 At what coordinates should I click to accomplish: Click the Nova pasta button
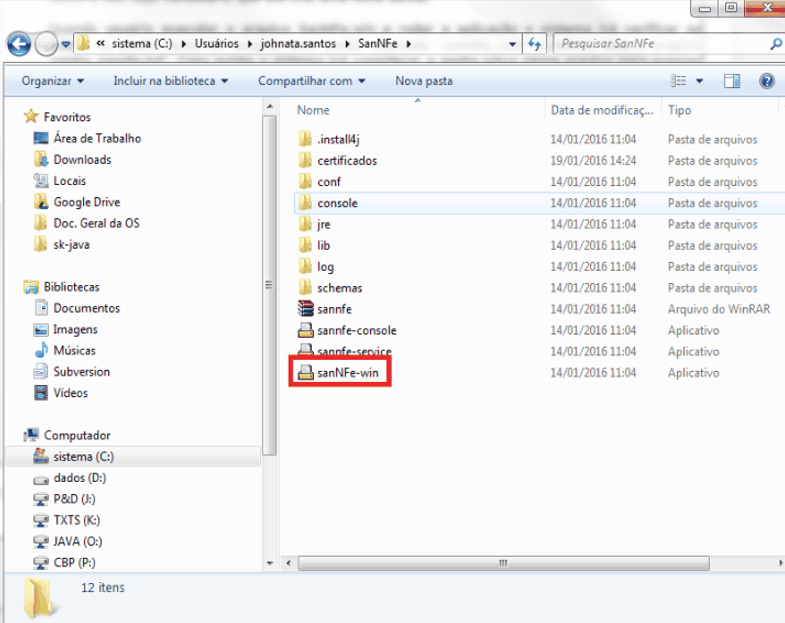click(x=424, y=81)
